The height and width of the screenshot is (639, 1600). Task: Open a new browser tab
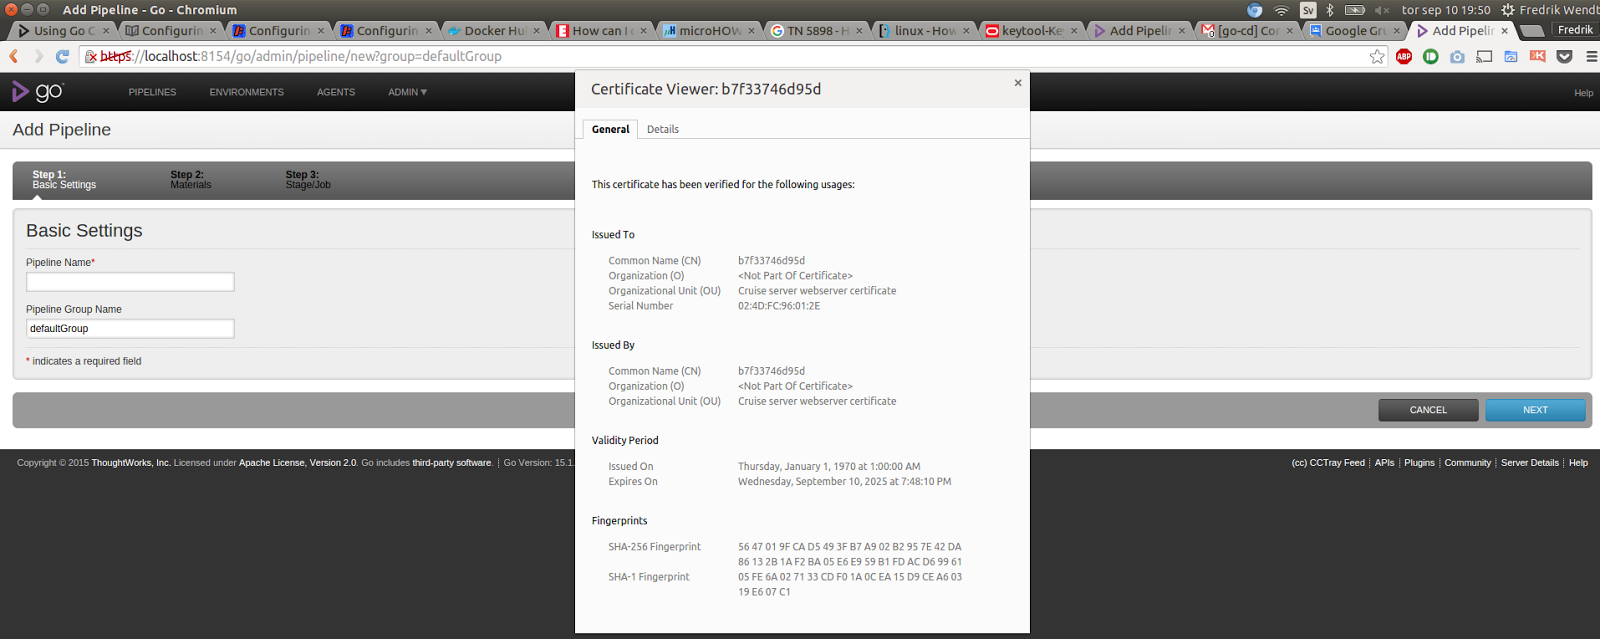[1530, 31]
